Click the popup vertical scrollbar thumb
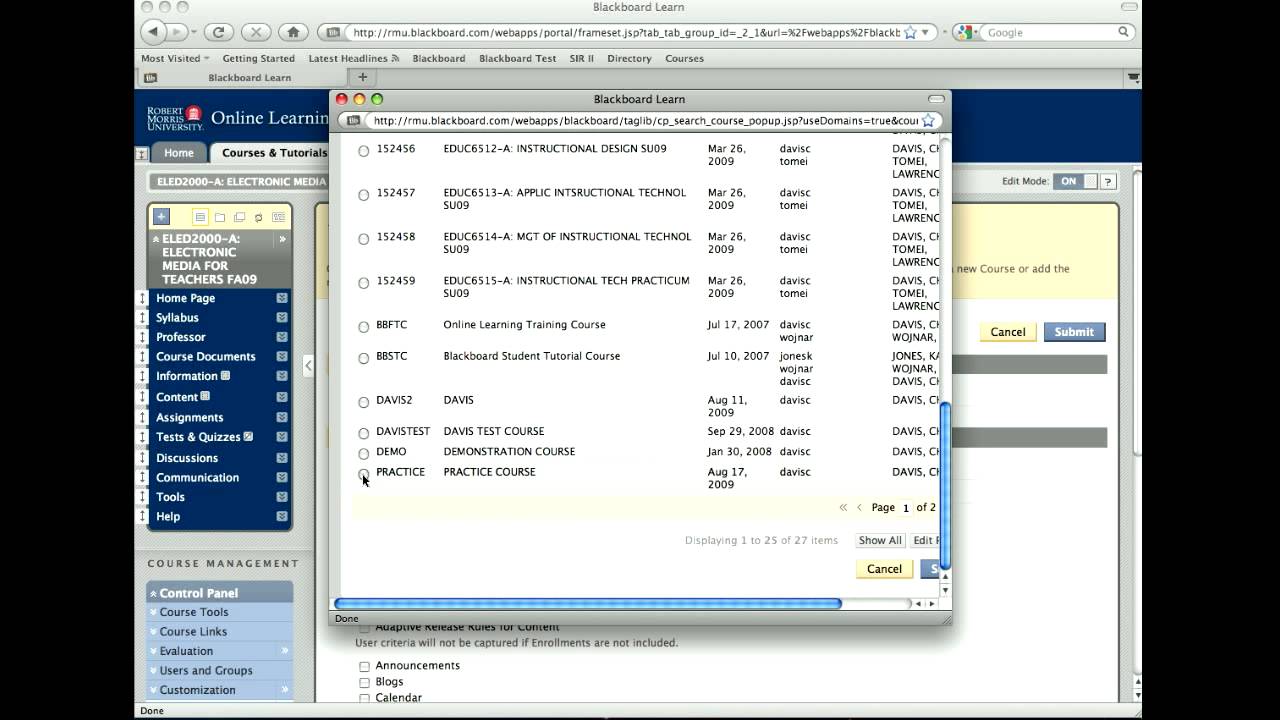Image resolution: width=1280 pixels, height=720 pixels. pos(946,487)
